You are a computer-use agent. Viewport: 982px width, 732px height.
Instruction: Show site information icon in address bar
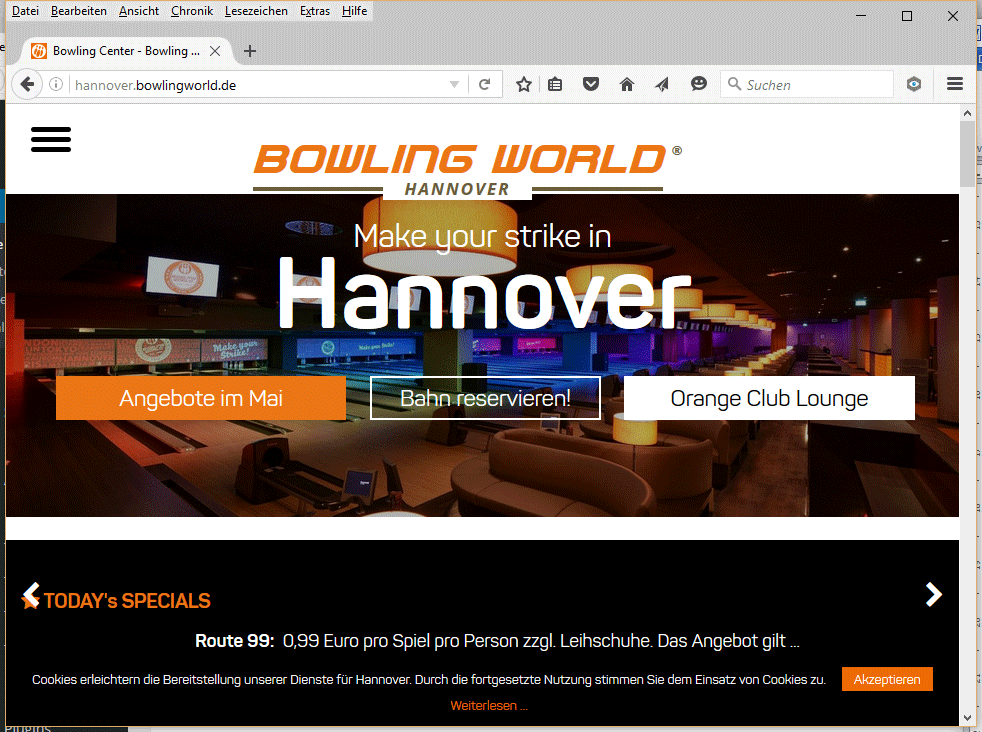coord(56,84)
